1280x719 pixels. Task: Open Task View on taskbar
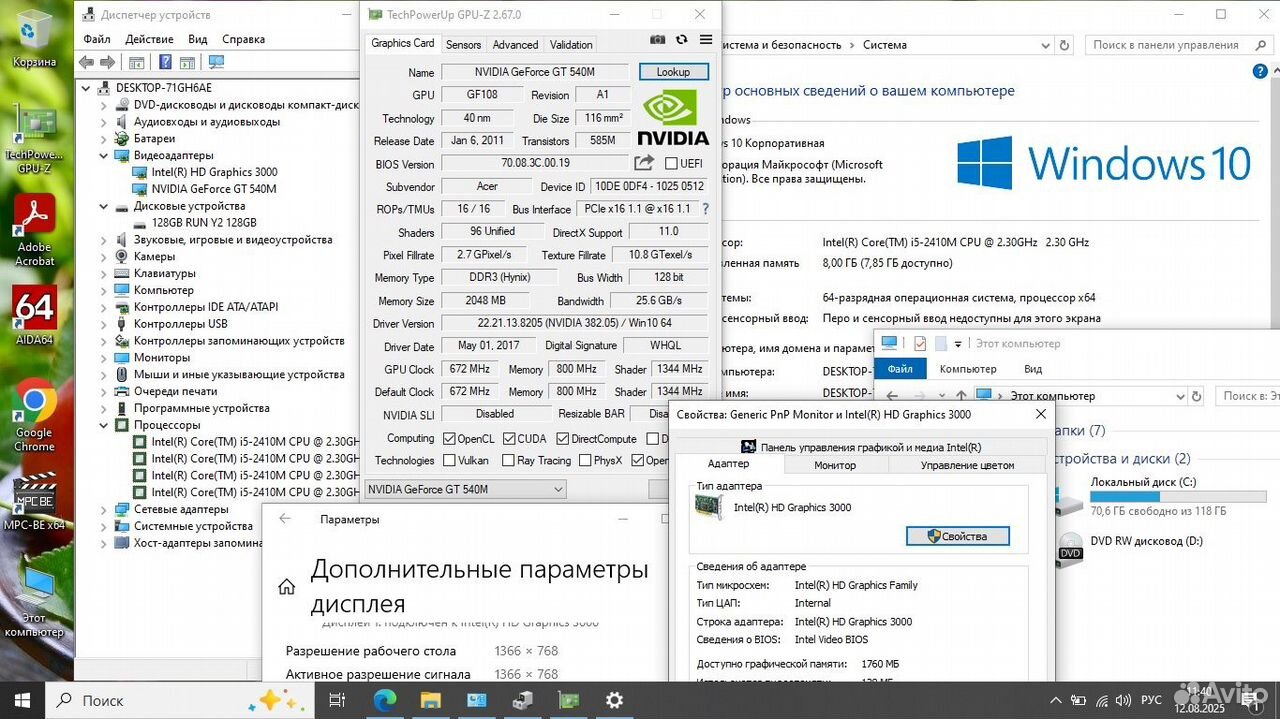(x=337, y=700)
